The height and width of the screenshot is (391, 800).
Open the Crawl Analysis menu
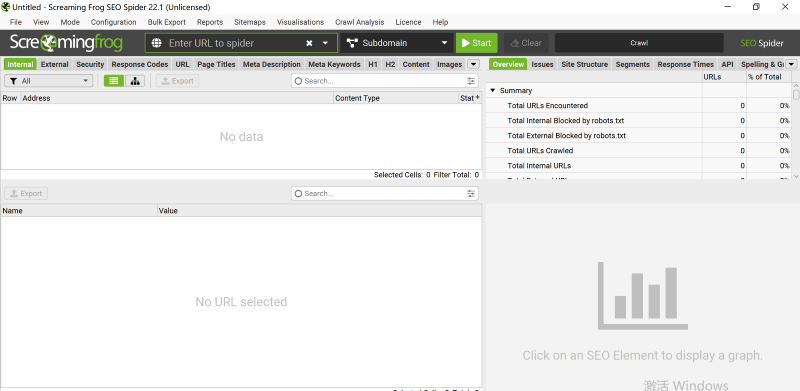[x=360, y=22]
